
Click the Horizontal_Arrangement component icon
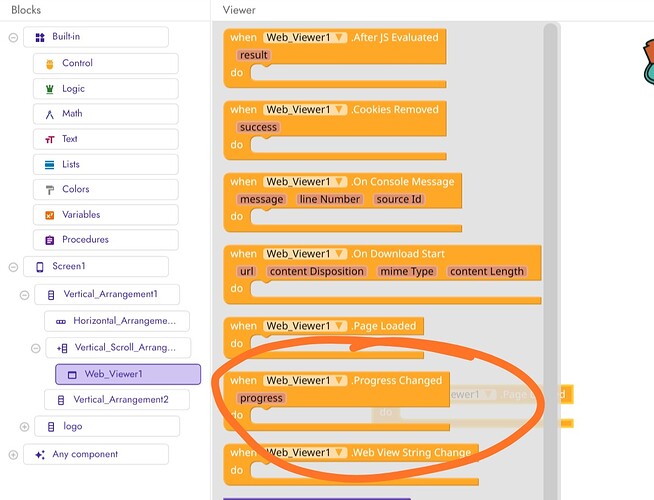click(x=61, y=322)
